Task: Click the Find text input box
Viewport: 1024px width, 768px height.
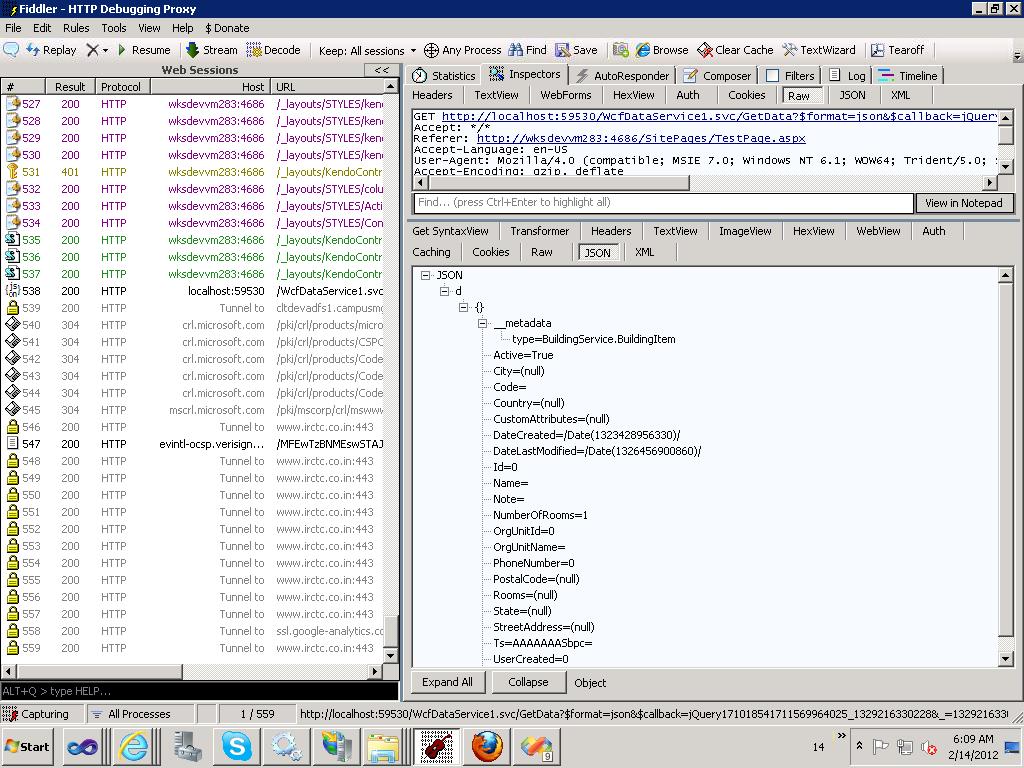Action: point(664,203)
